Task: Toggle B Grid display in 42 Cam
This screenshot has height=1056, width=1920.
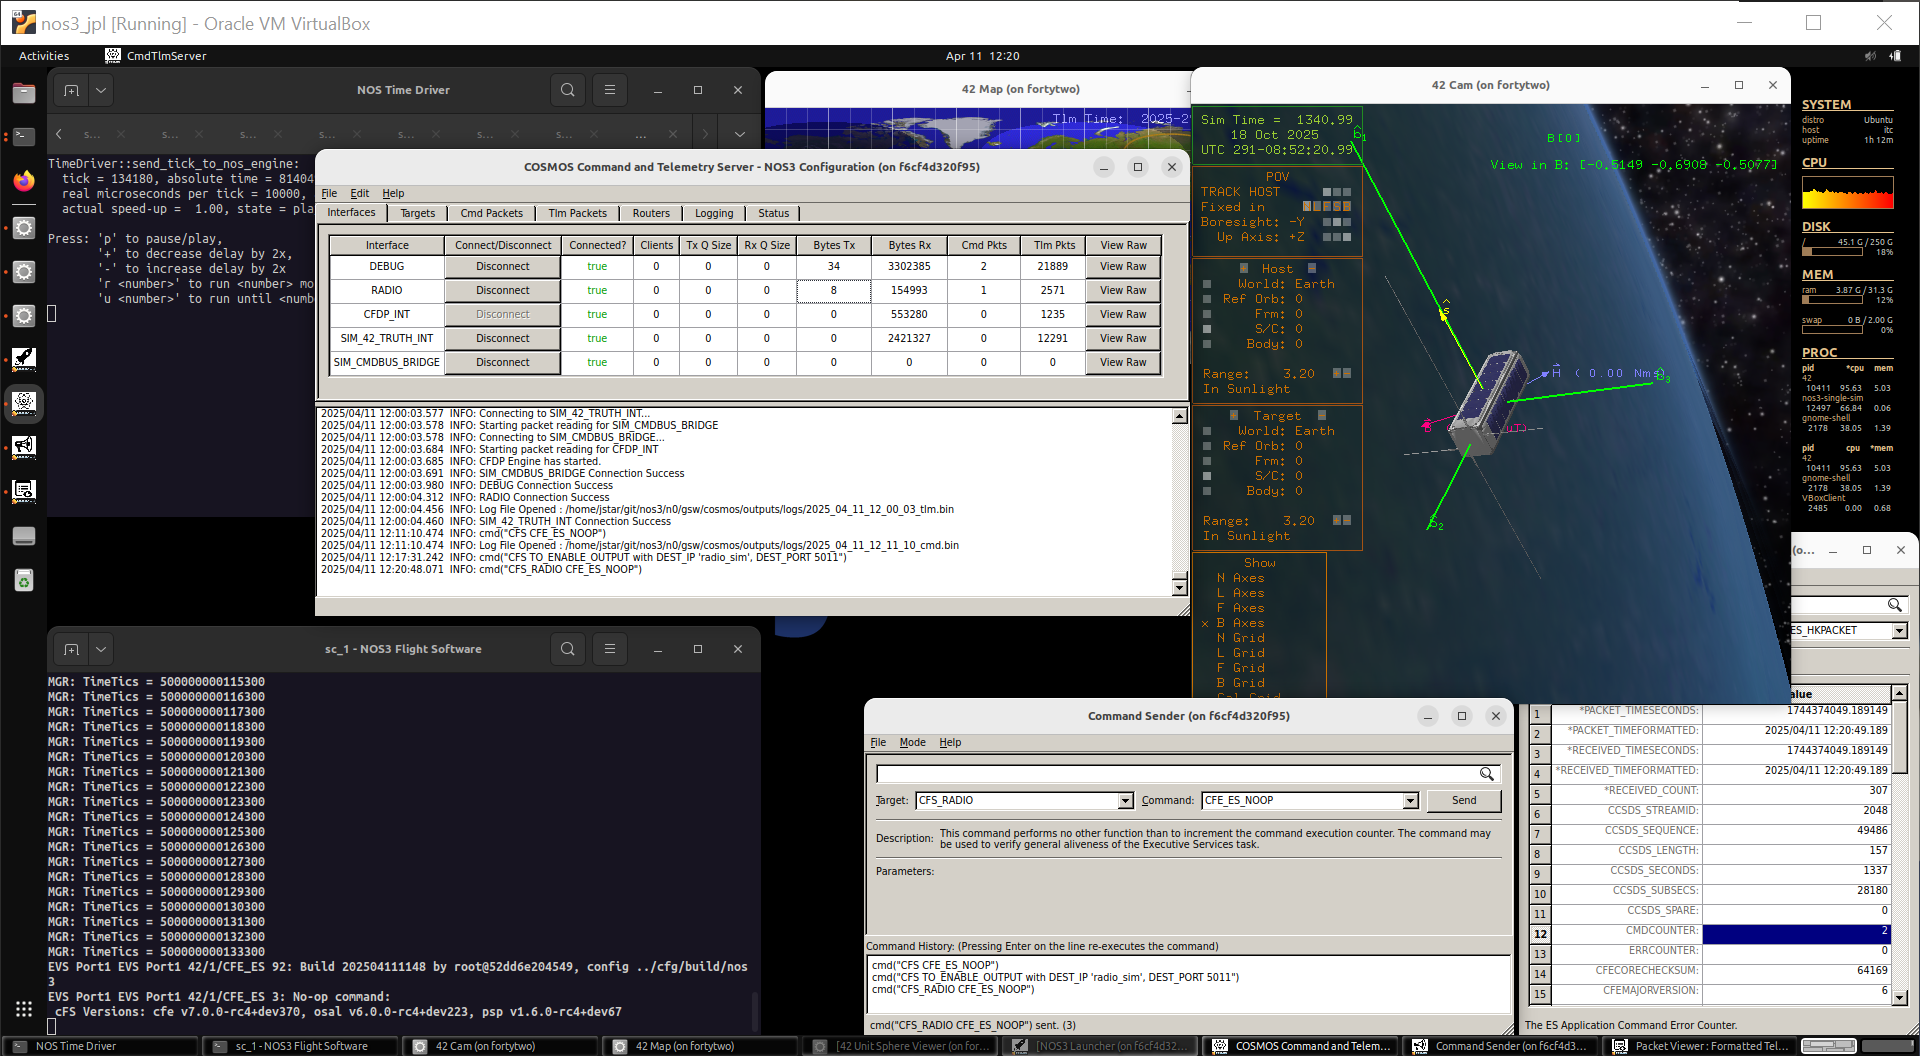Action: (1240, 683)
